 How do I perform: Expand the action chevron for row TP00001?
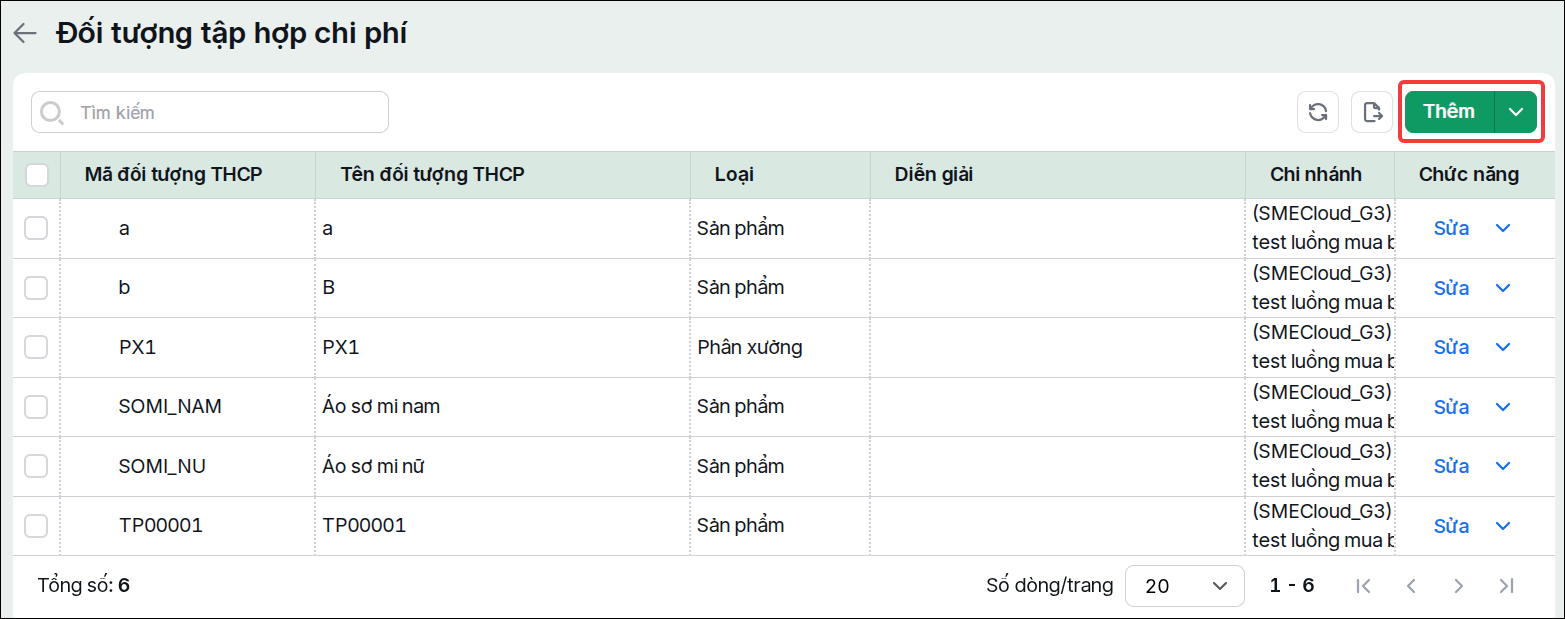(x=1502, y=526)
